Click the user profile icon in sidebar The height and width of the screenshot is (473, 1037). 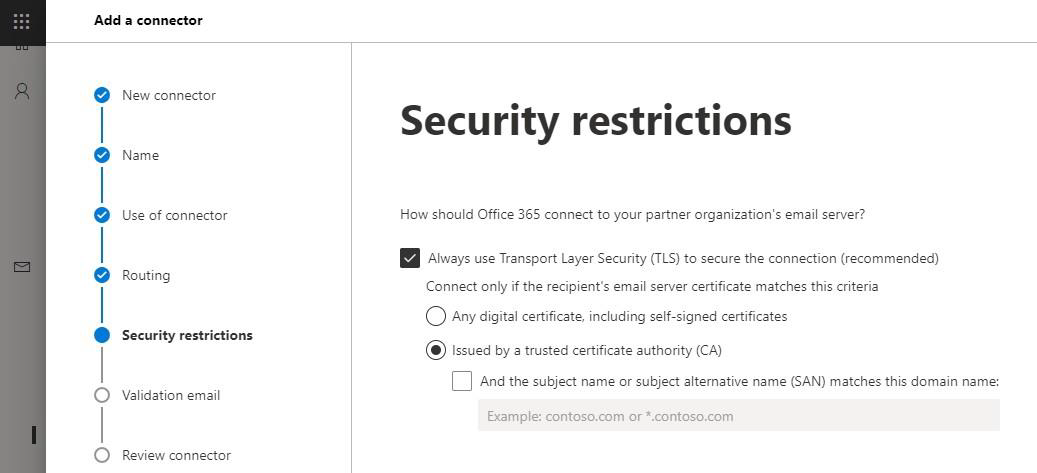pos(22,91)
